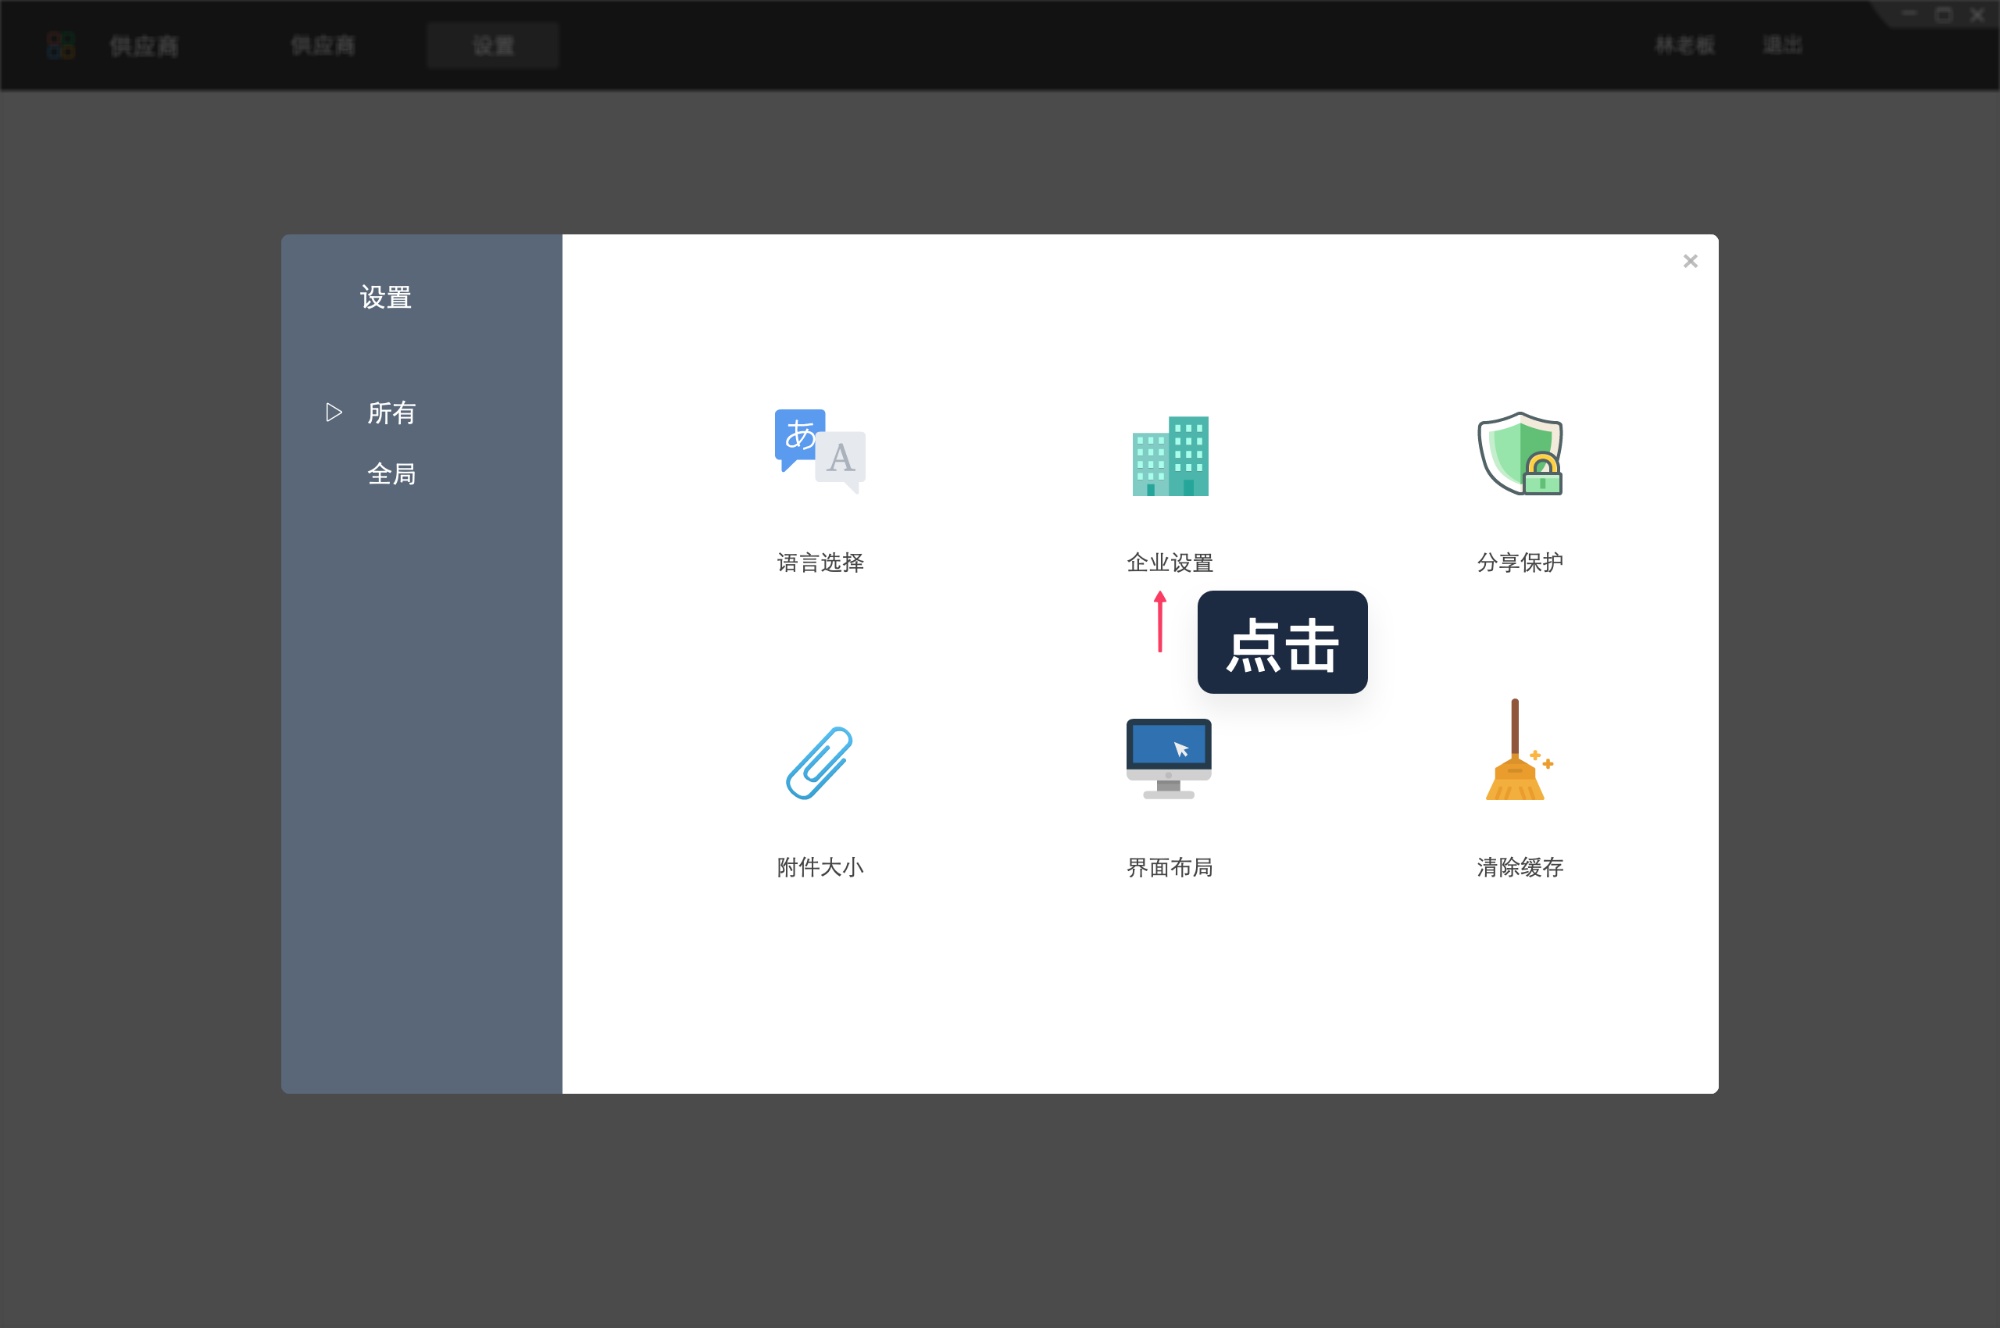Select 全局 in the sidebar
2000x1328 pixels.
pos(392,473)
